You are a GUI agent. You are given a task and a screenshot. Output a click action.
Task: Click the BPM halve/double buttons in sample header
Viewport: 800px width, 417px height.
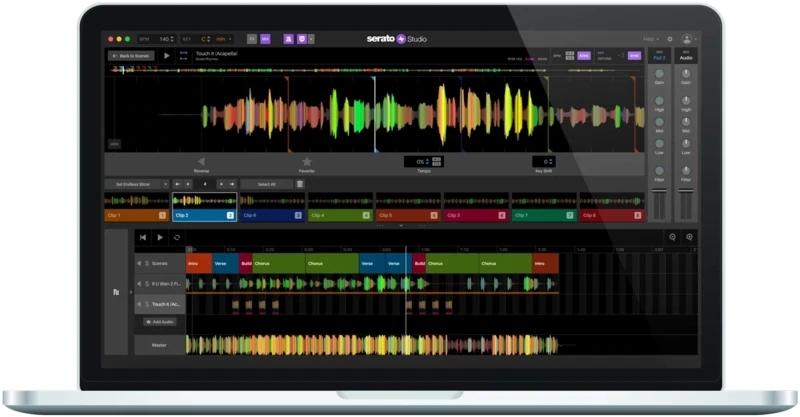(569, 56)
